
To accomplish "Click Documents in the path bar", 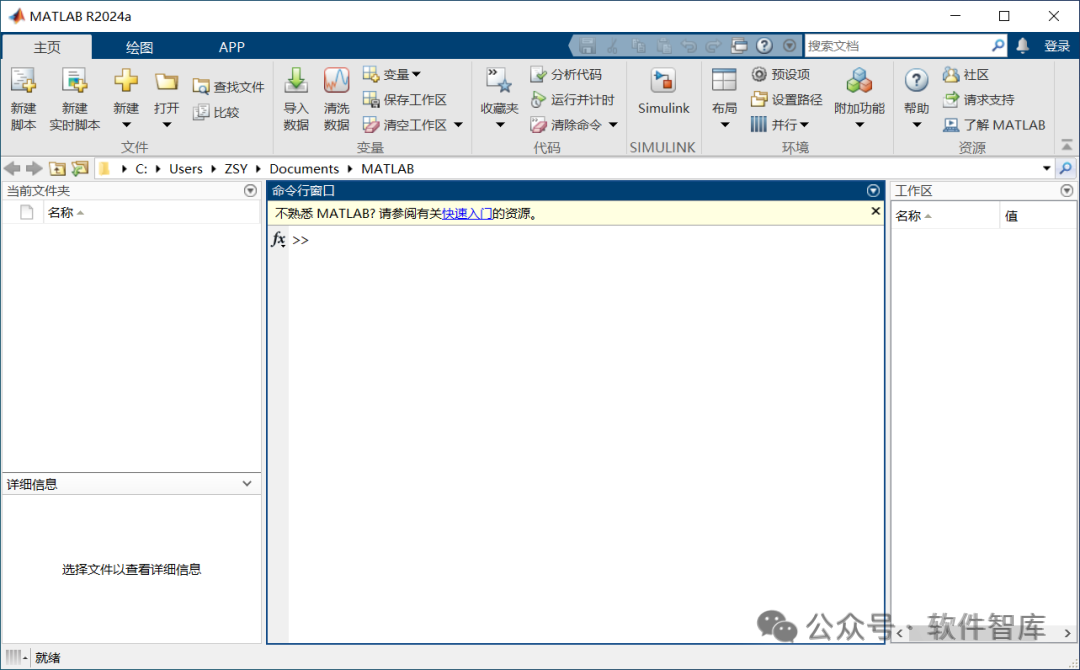I will point(304,169).
